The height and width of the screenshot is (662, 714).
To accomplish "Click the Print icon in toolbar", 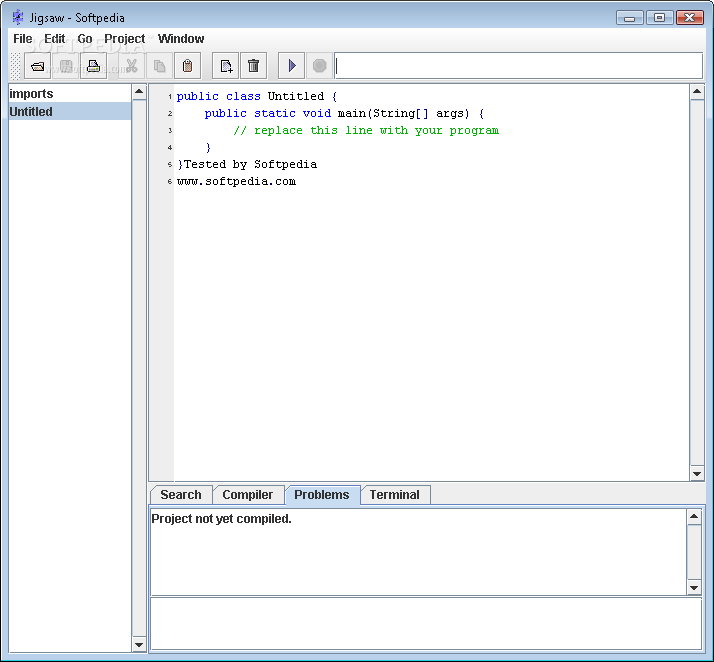I will [93, 66].
